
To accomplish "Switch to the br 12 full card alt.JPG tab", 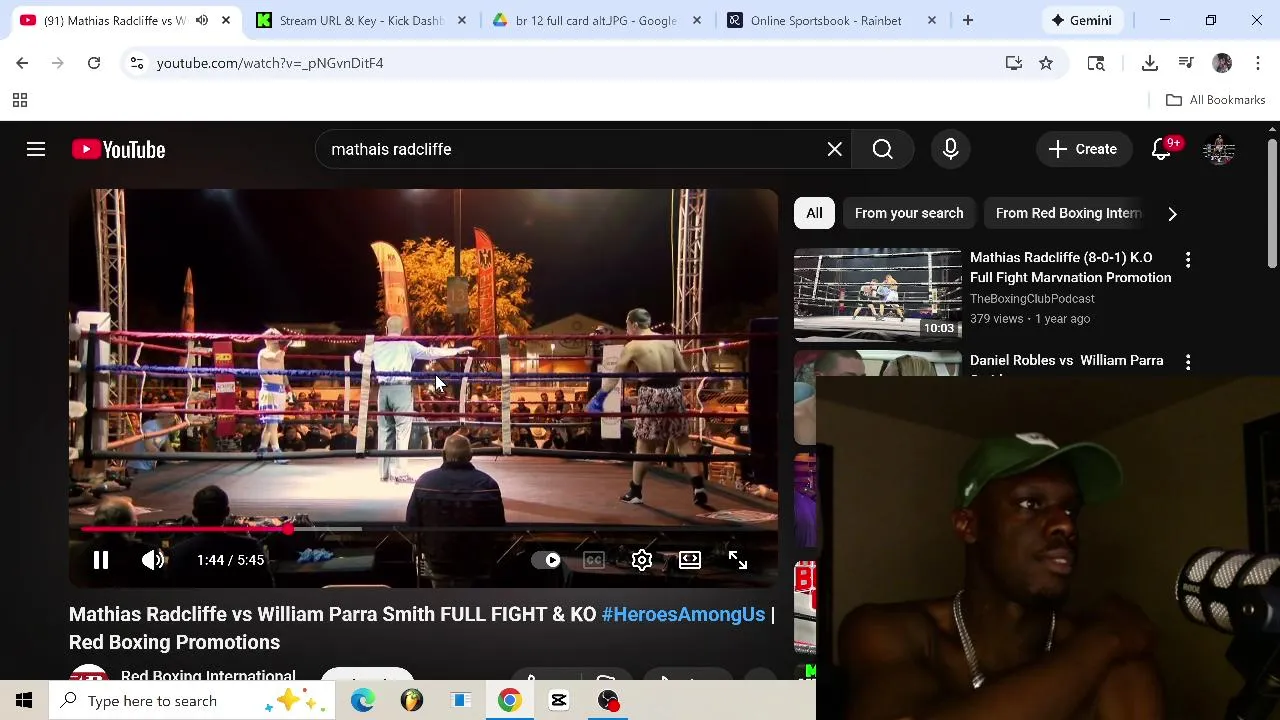I will (x=595, y=20).
